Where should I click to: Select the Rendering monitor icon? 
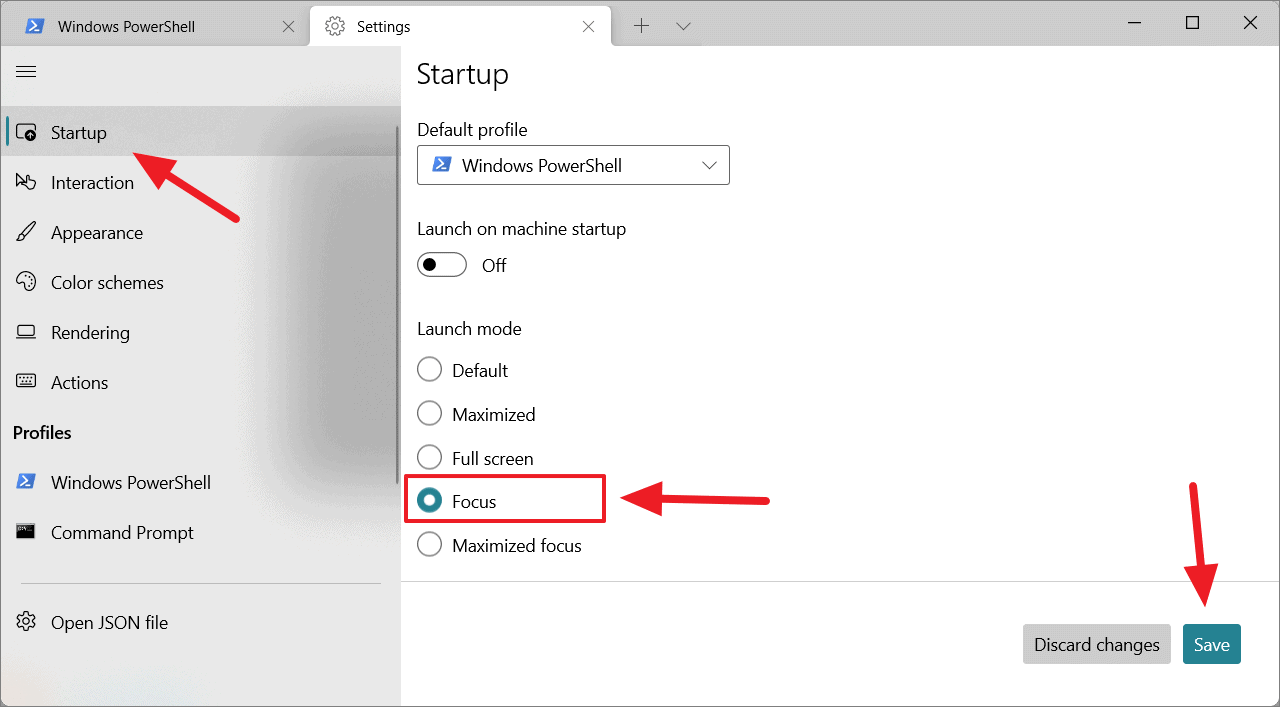click(27, 332)
